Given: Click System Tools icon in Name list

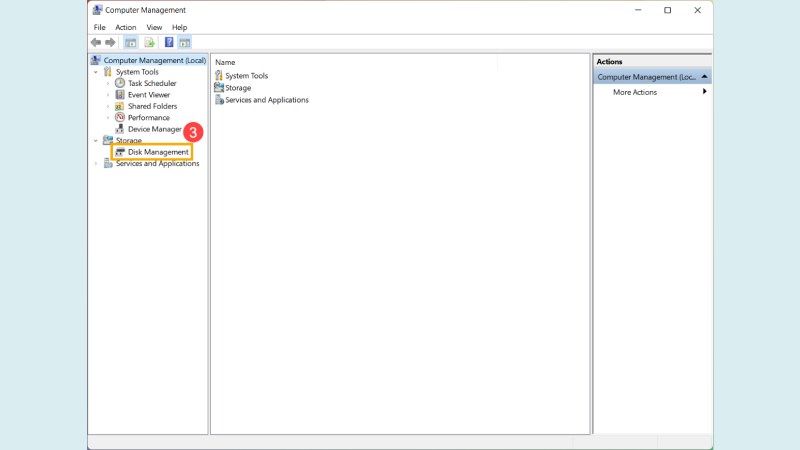Looking at the screenshot, I should [219, 76].
